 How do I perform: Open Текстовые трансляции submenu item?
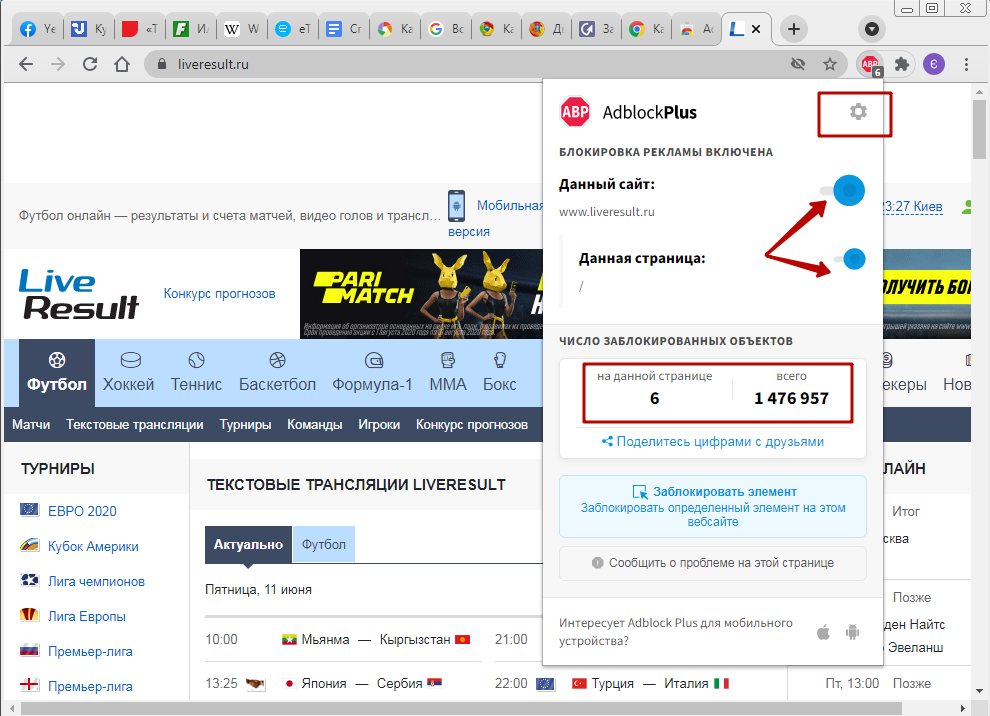tap(134, 424)
